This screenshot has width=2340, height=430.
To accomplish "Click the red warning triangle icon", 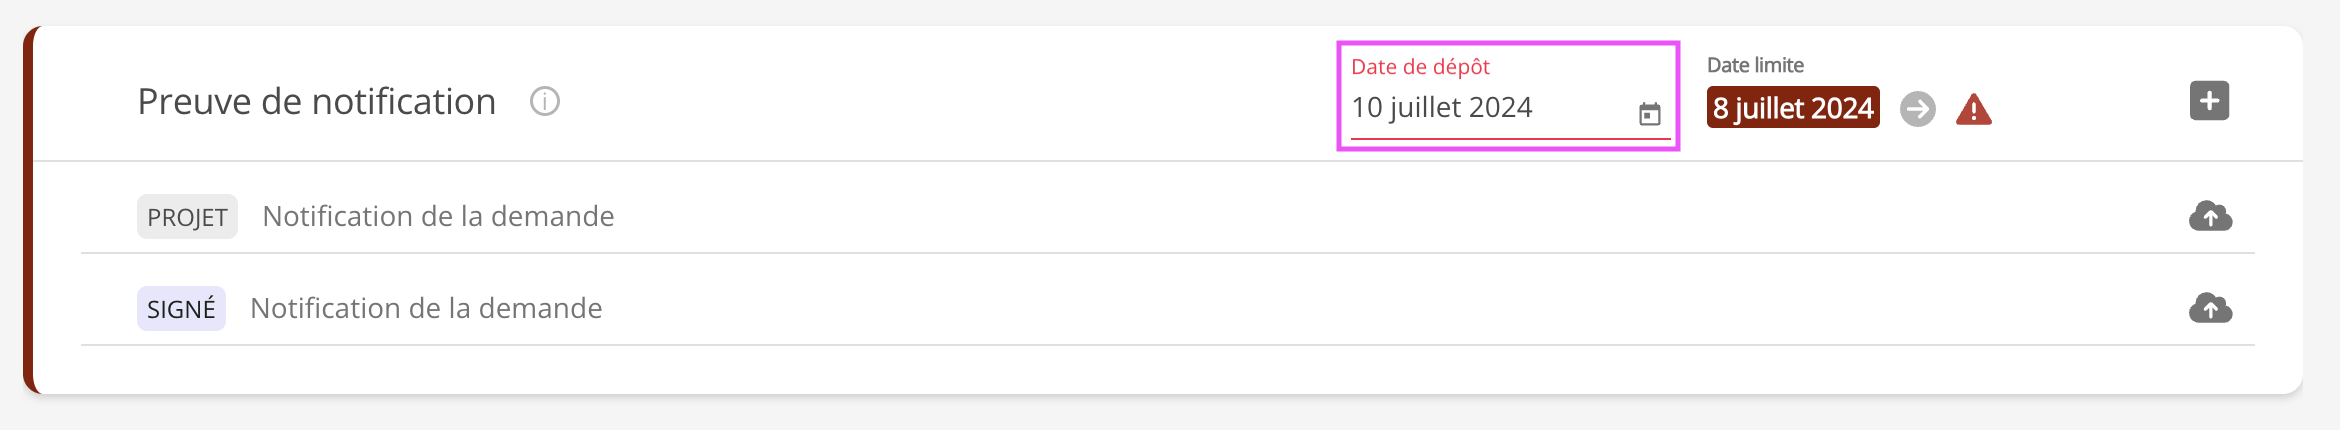I will tap(1973, 109).
